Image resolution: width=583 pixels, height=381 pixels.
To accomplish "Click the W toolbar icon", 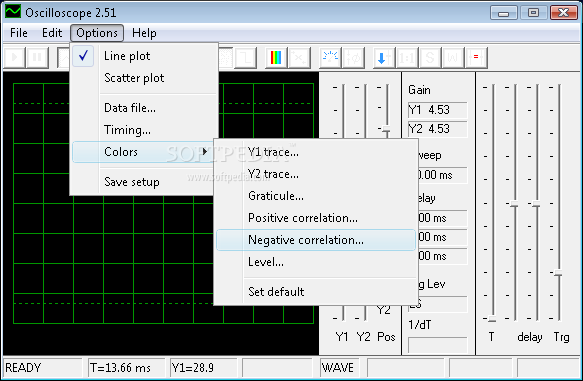I will coord(452,58).
